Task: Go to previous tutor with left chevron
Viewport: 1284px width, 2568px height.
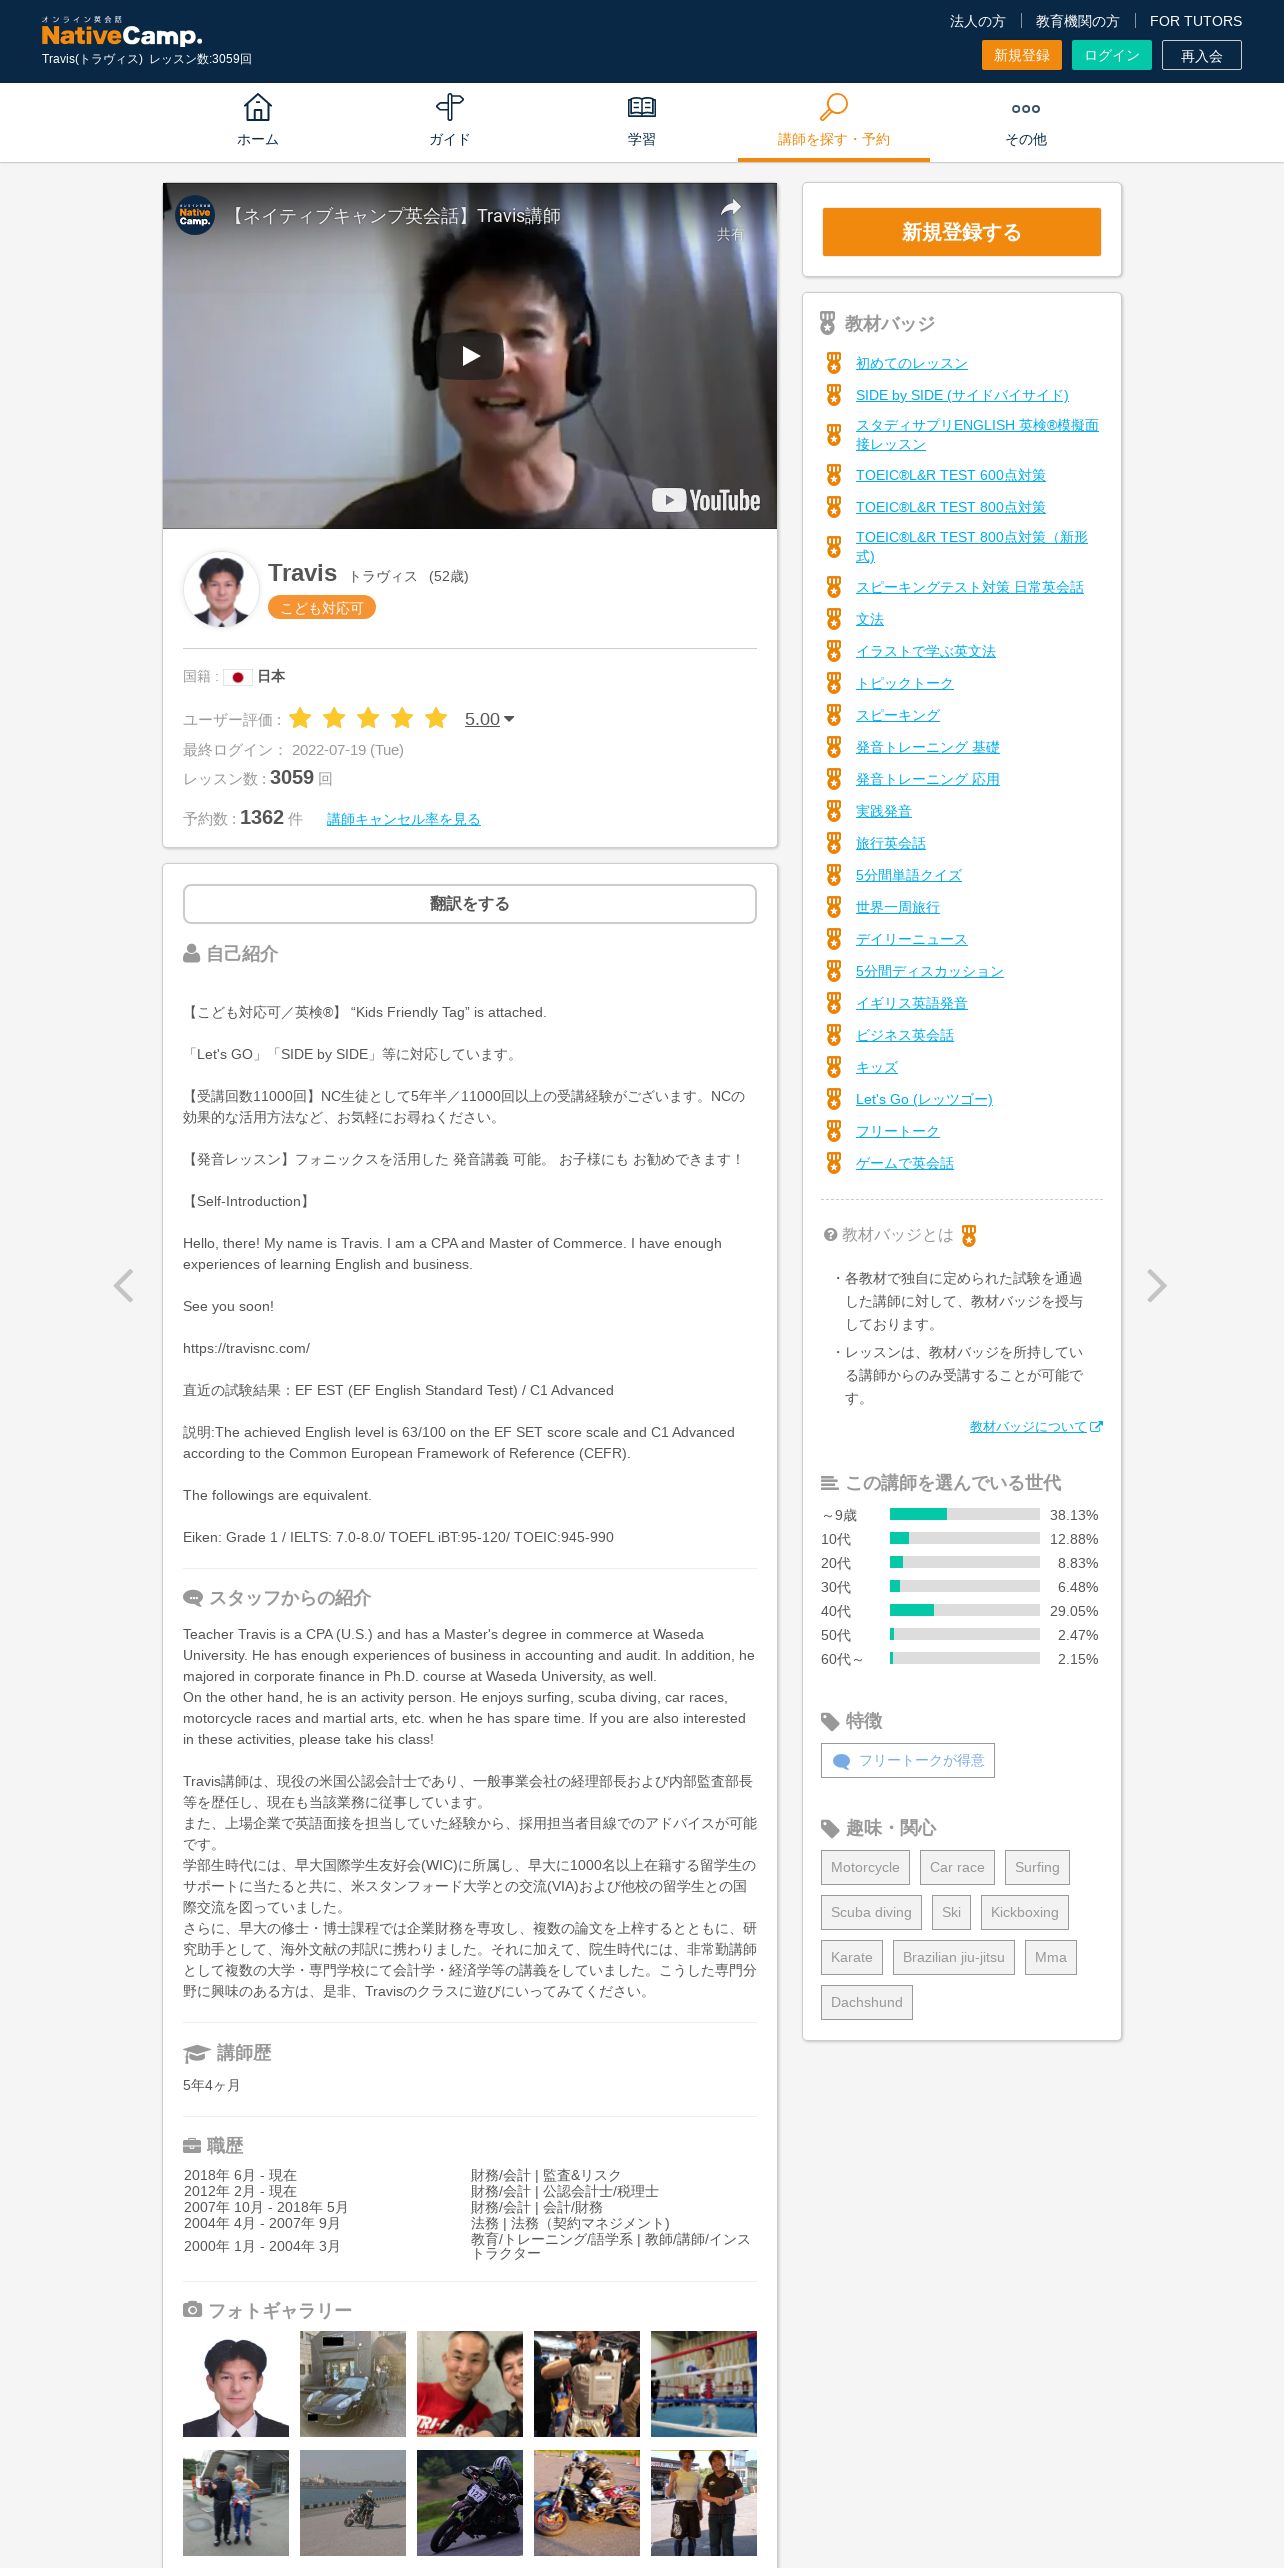Action: point(124,1285)
